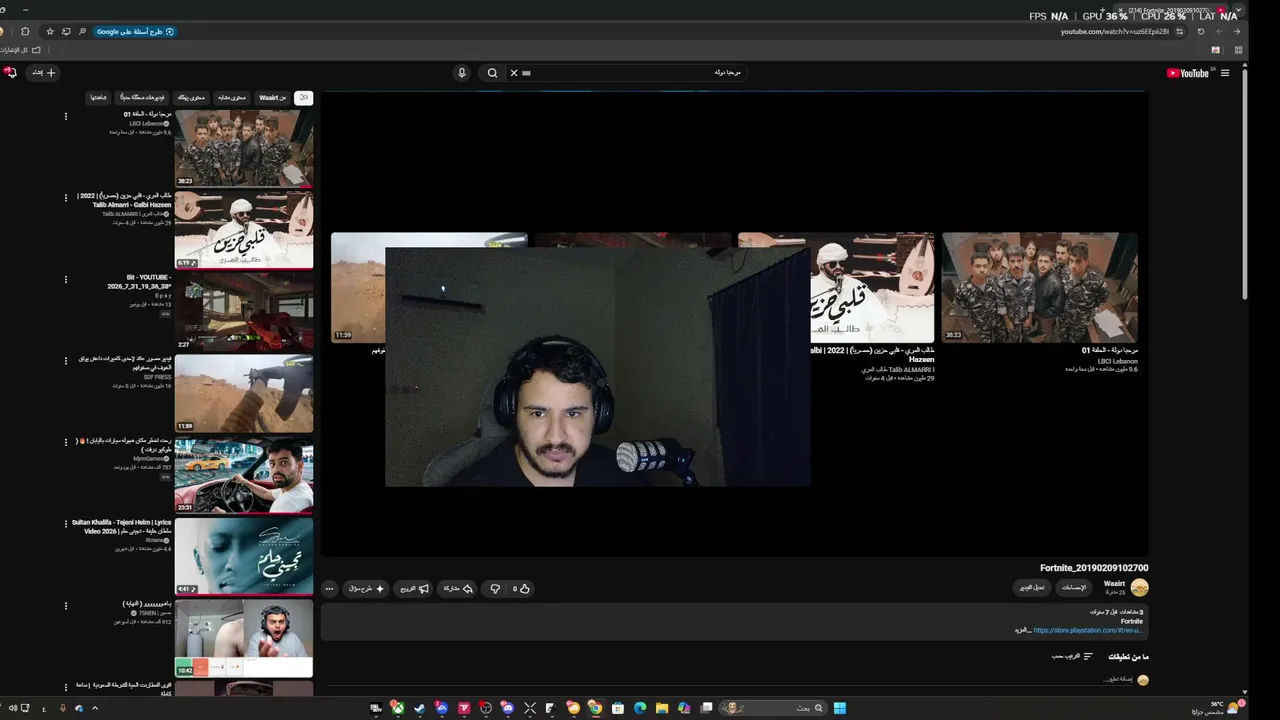Dislike the video with the thumbs-down icon
Viewport: 1280px width, 720px height.
point(495,589)
